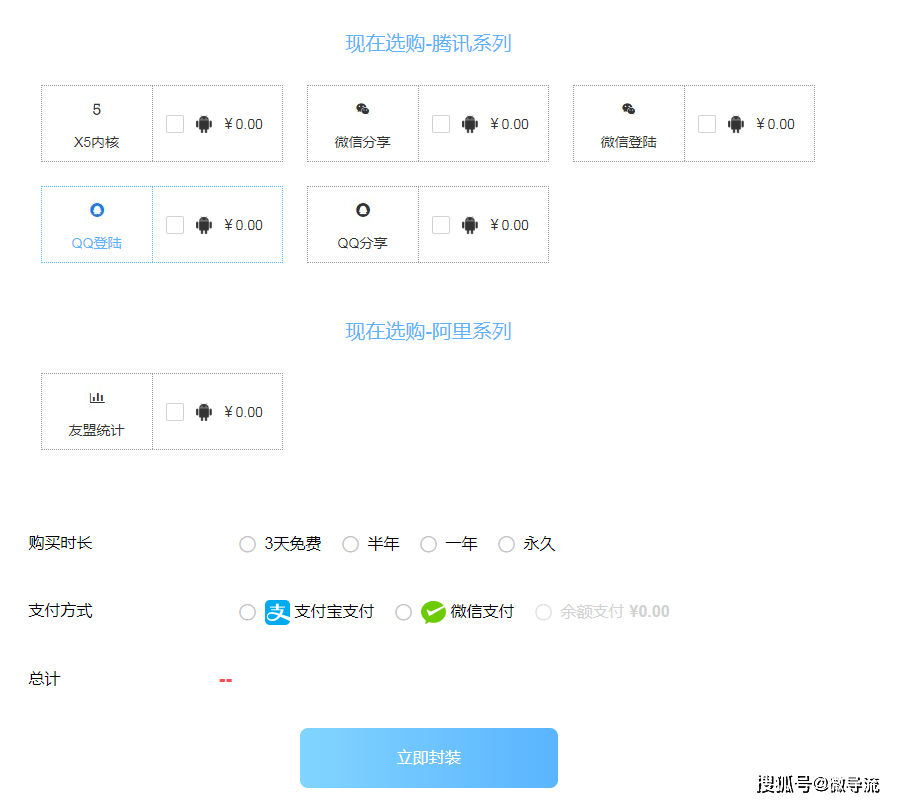Click the Android icon beside 友盟统计 price
Viewport: 898px width, 803px height.
[204, 411]
